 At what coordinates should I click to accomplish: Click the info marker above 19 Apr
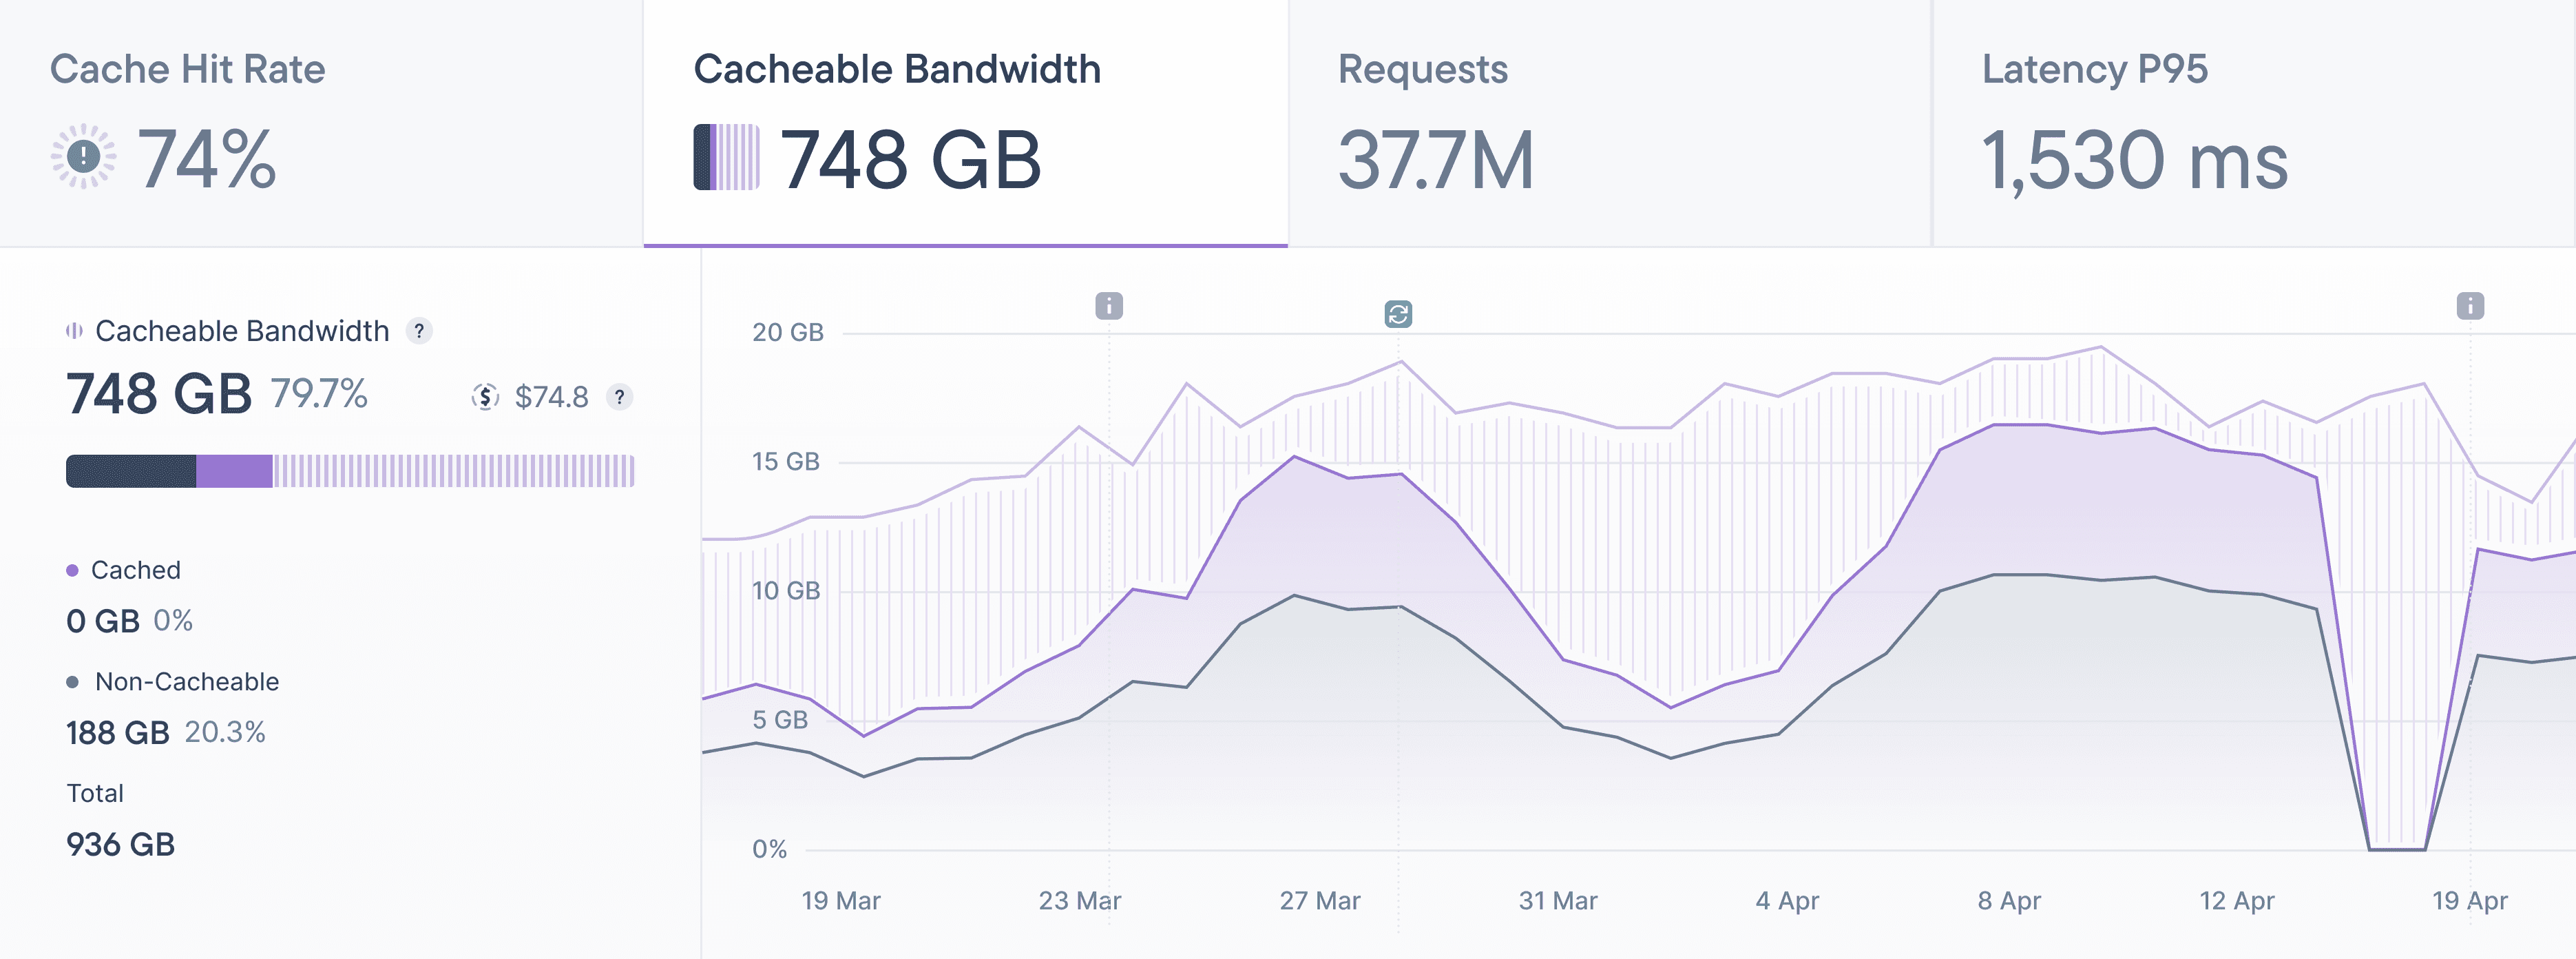pyautogui.click(x=2469, y=305)
